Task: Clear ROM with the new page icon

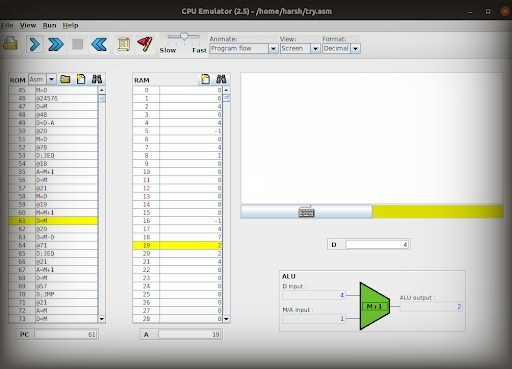Action: click(x=81, y=79)
